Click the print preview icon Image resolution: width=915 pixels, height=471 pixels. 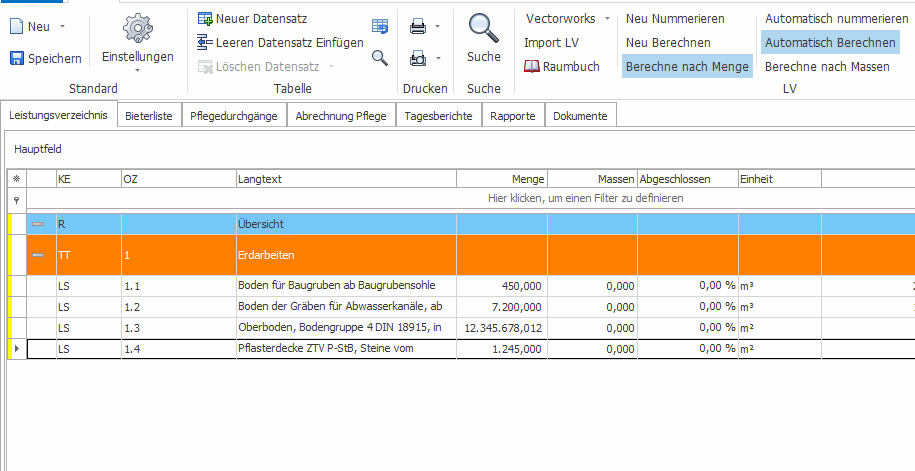pos(418,58)
